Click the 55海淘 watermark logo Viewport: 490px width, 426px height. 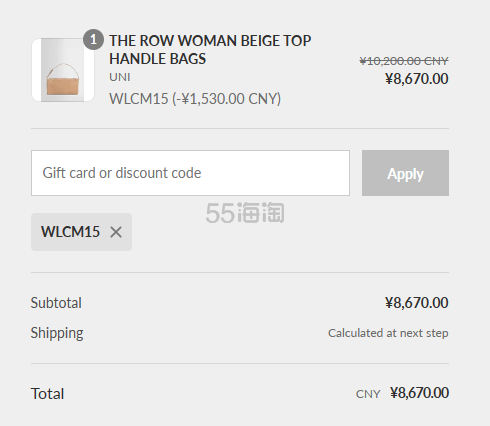click(x=245, y=213)
